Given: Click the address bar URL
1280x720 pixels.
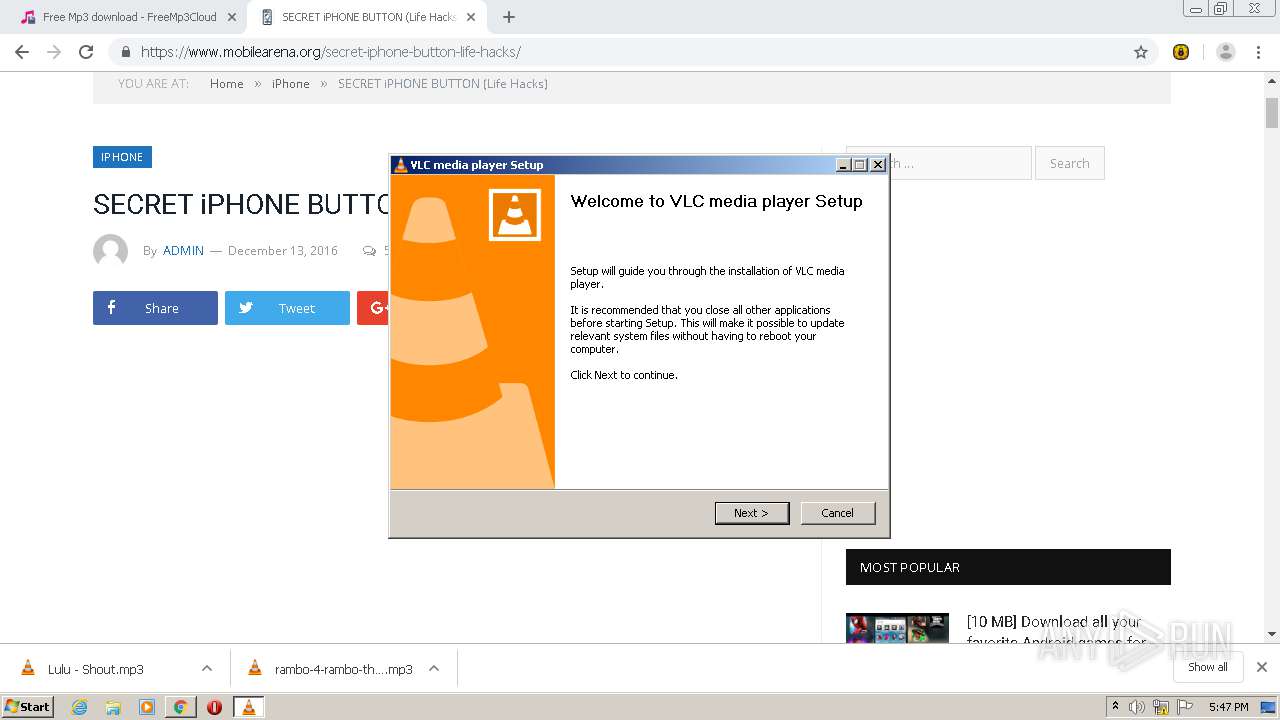Looking at the screenshot, I should tap(330, 52).
